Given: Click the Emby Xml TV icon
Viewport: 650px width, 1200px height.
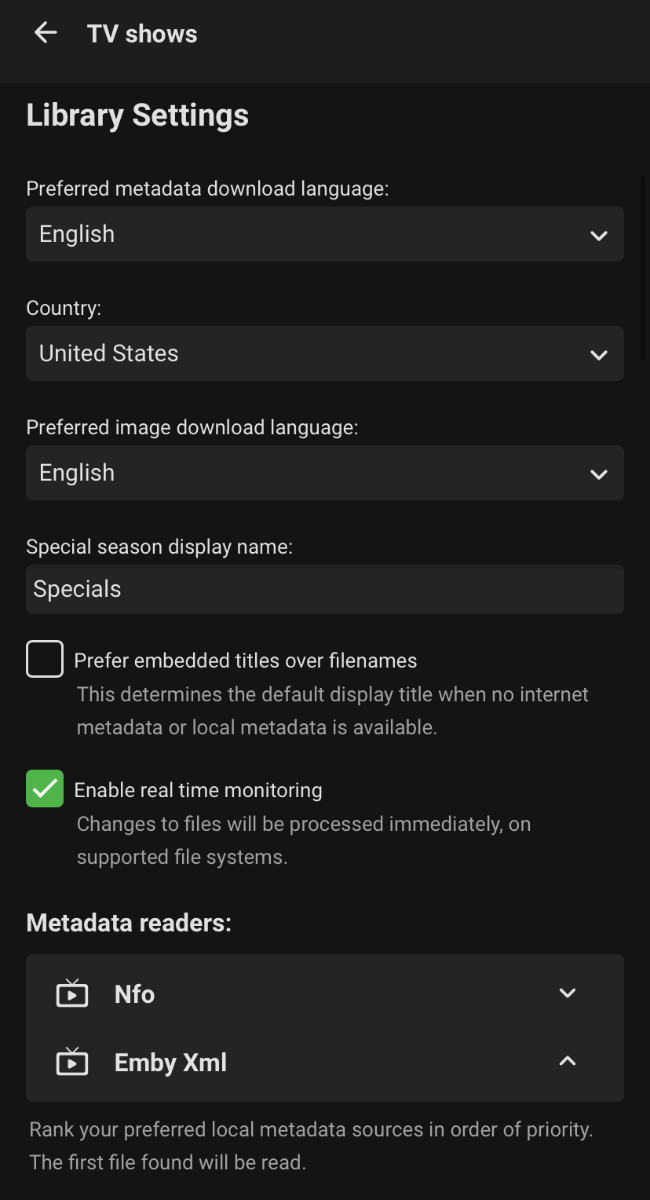Looking at the screenshot, I should tap(72, 1062).
